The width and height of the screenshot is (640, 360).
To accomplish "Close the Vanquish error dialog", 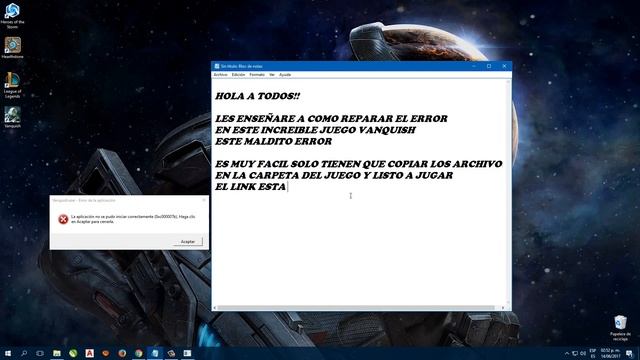I will [204, 200].
